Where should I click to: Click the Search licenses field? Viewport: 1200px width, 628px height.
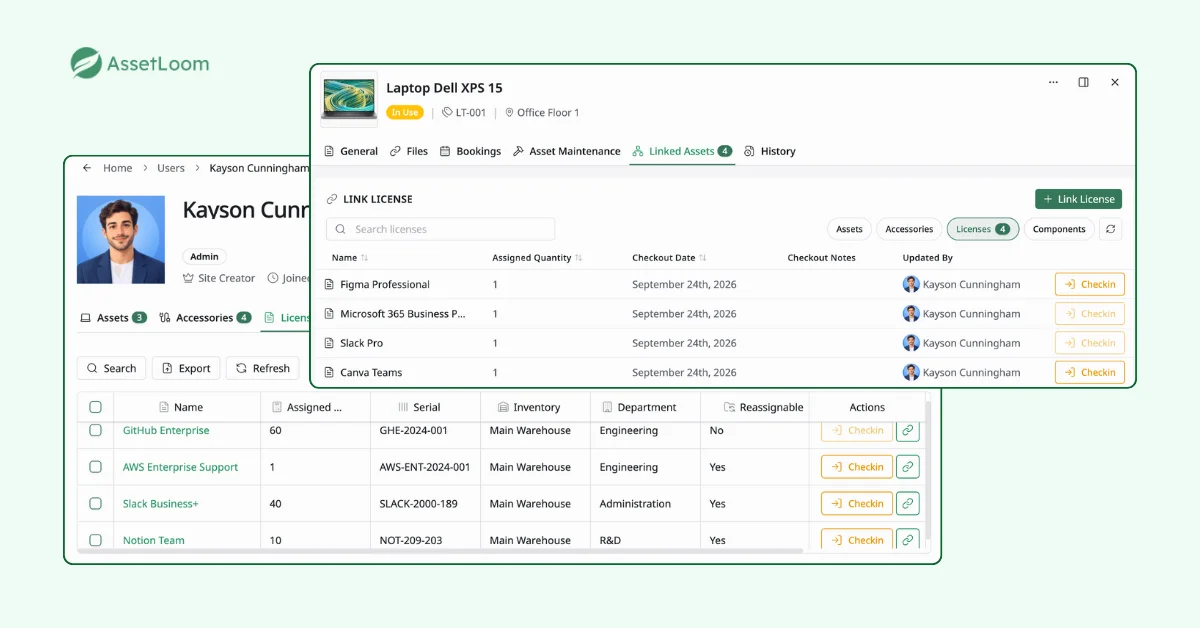[x=440, y=229]
